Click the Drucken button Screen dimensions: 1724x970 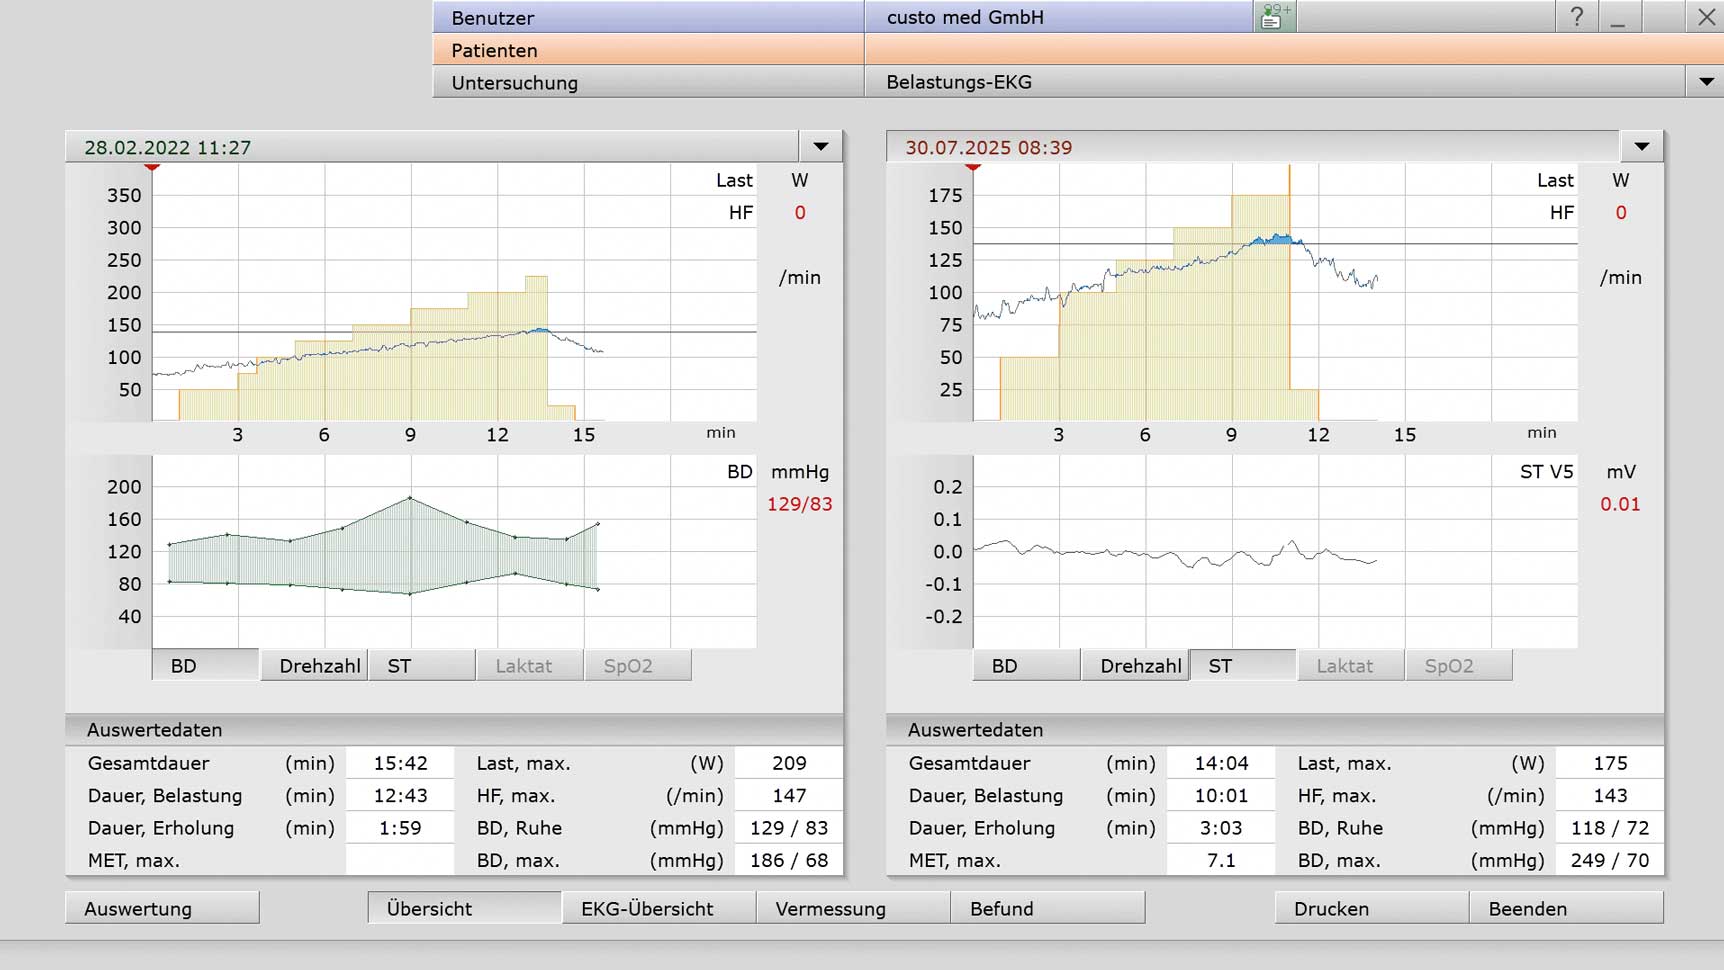[x=1371, y=908]
